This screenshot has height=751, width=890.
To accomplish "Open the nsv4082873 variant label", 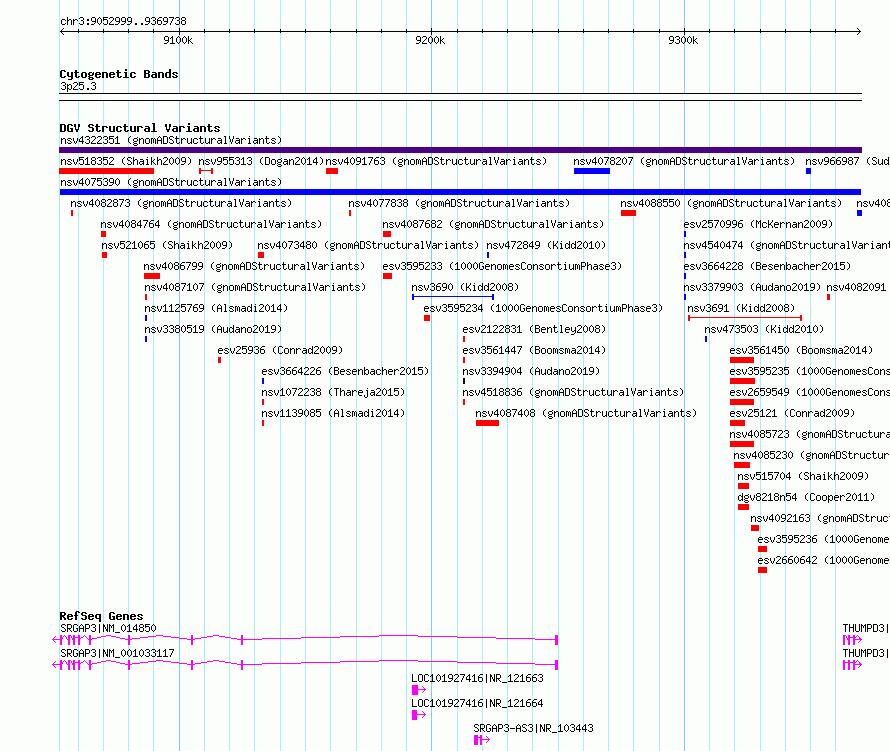I will click(181, 203).
